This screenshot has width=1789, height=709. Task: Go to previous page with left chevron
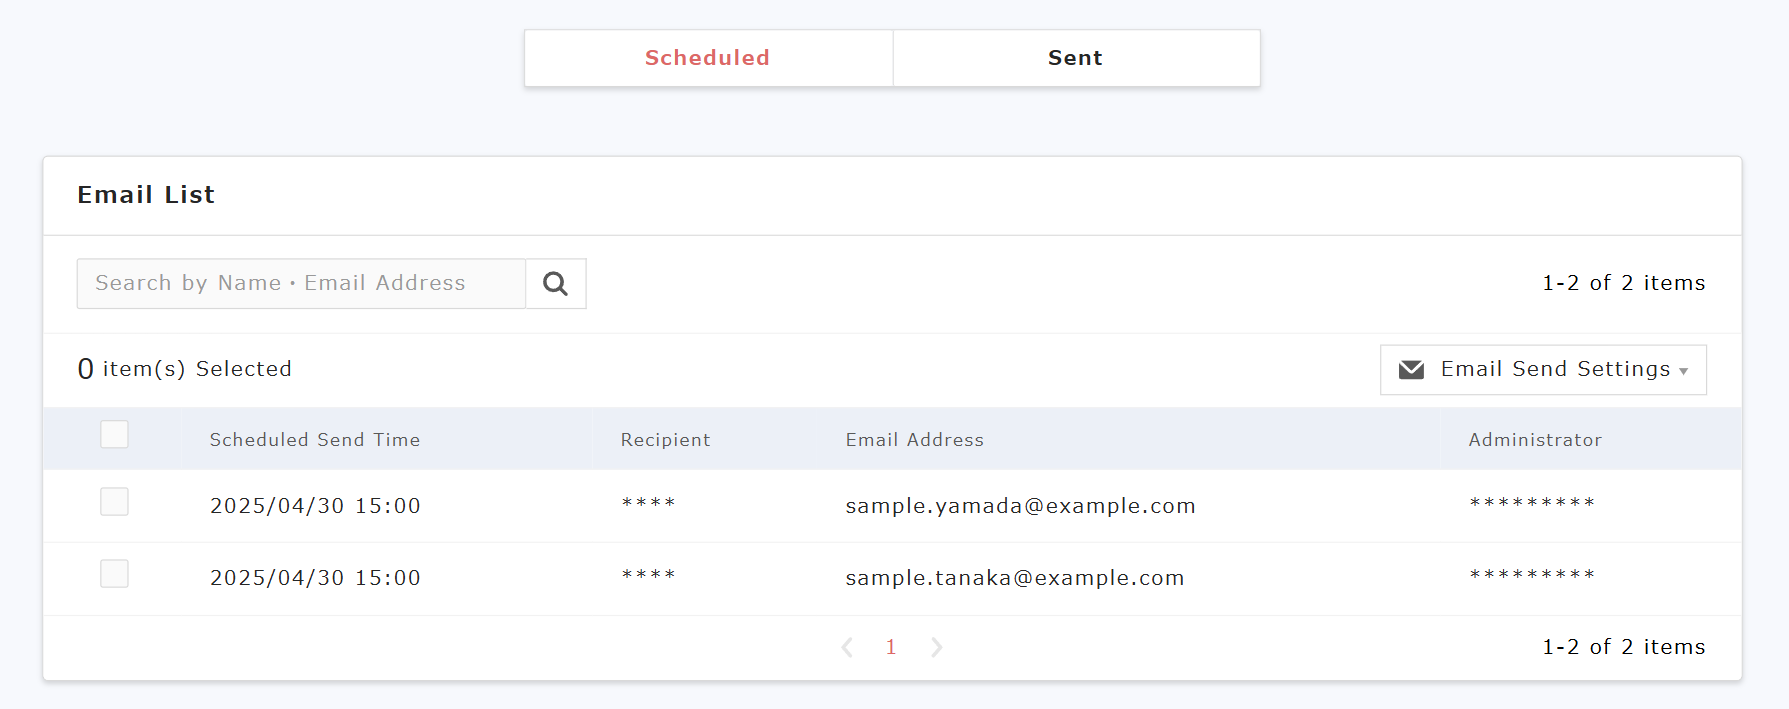click(847, 647)
